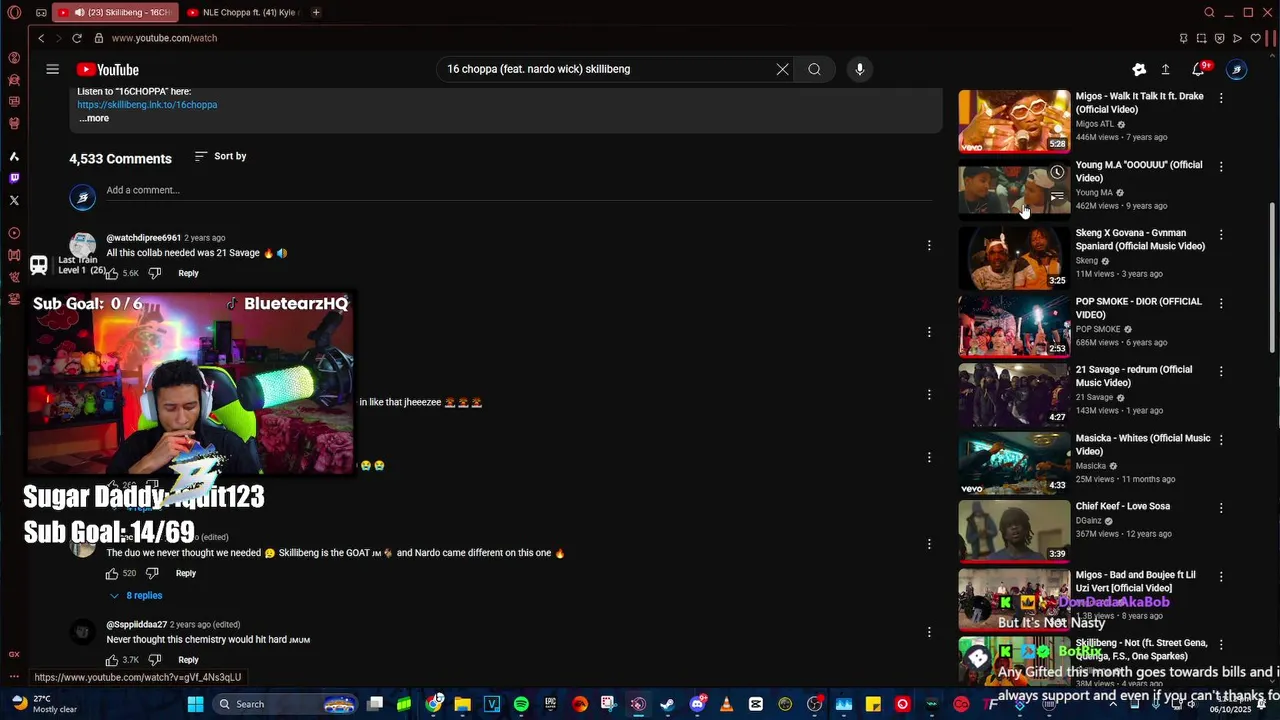This screenshot has width=1280, height=720.
Task: Open the YouTube upload arrow icon
Action: coord(1165,69)
